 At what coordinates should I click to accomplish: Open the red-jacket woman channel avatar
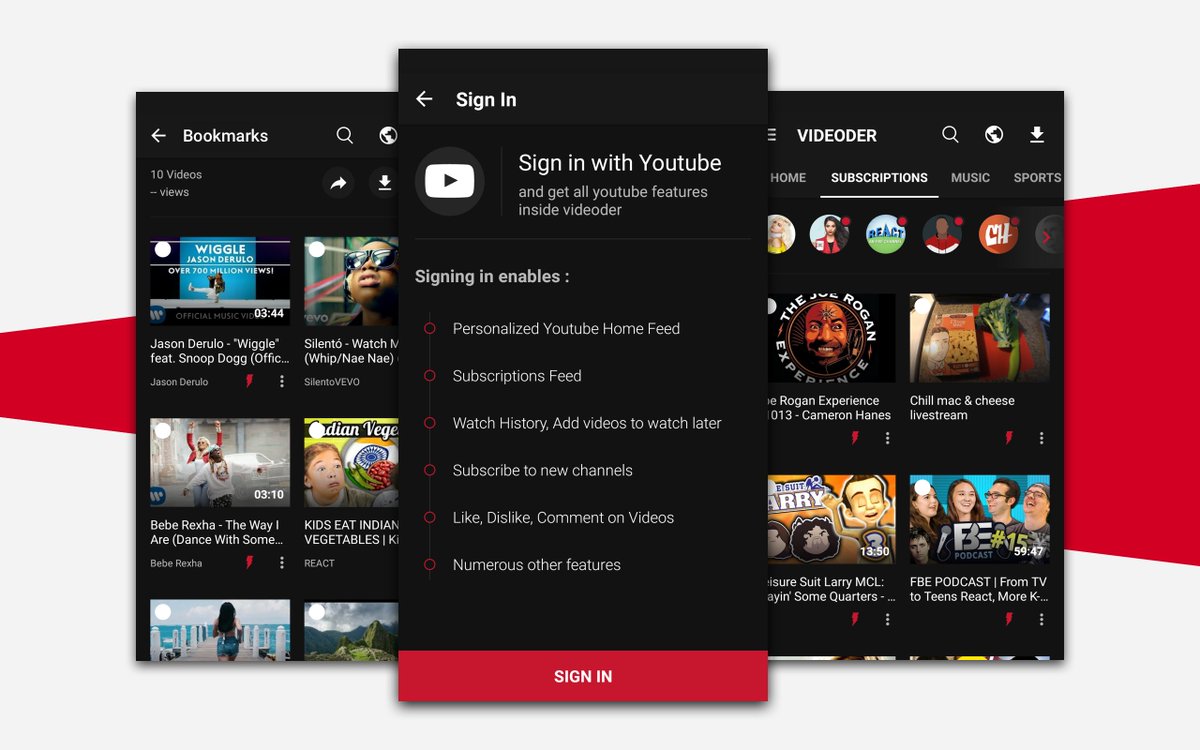829,235
